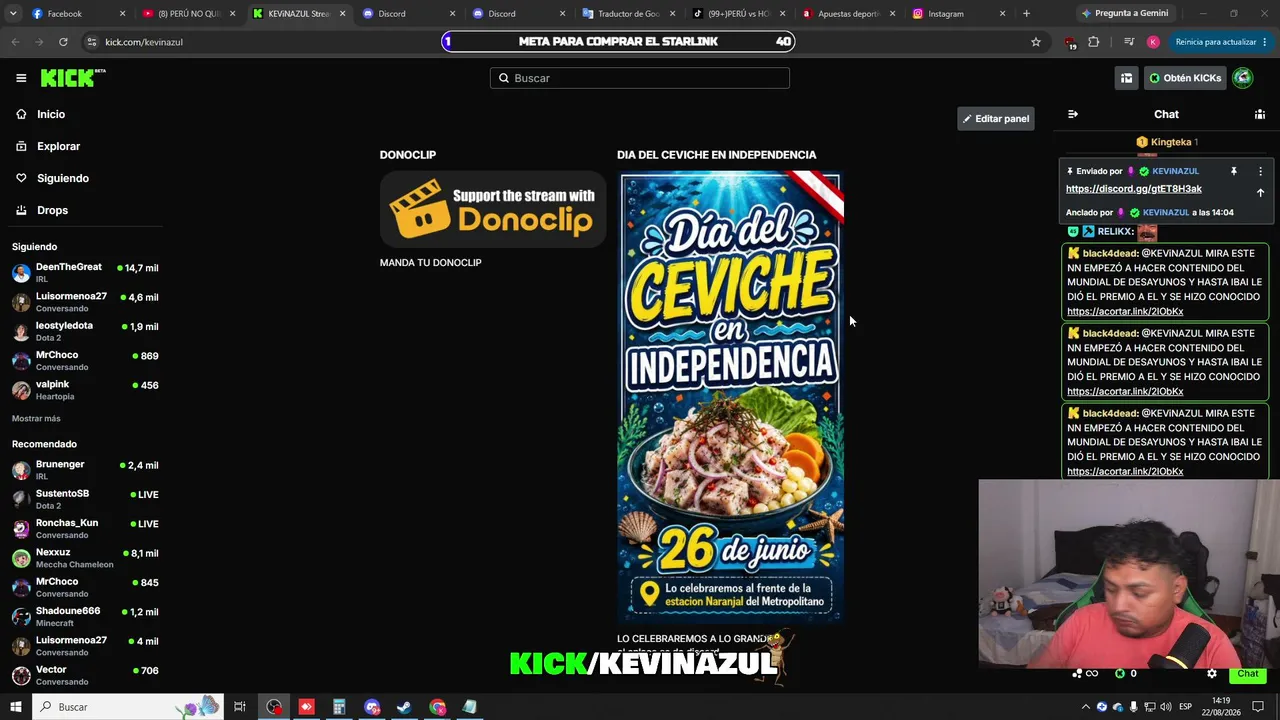Show hidden system tray icons
The image size is (1280, 720).
point(1086,707)
